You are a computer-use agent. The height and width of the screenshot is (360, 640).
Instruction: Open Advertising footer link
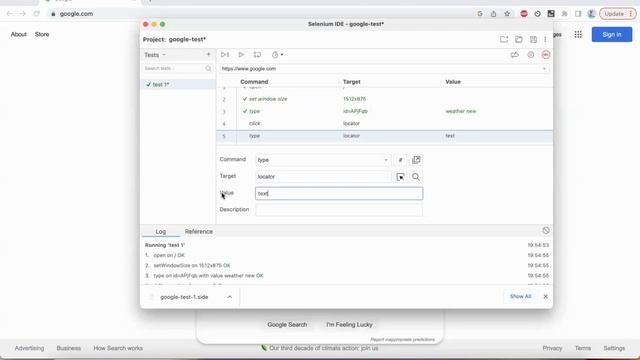(x=29, y=348)
